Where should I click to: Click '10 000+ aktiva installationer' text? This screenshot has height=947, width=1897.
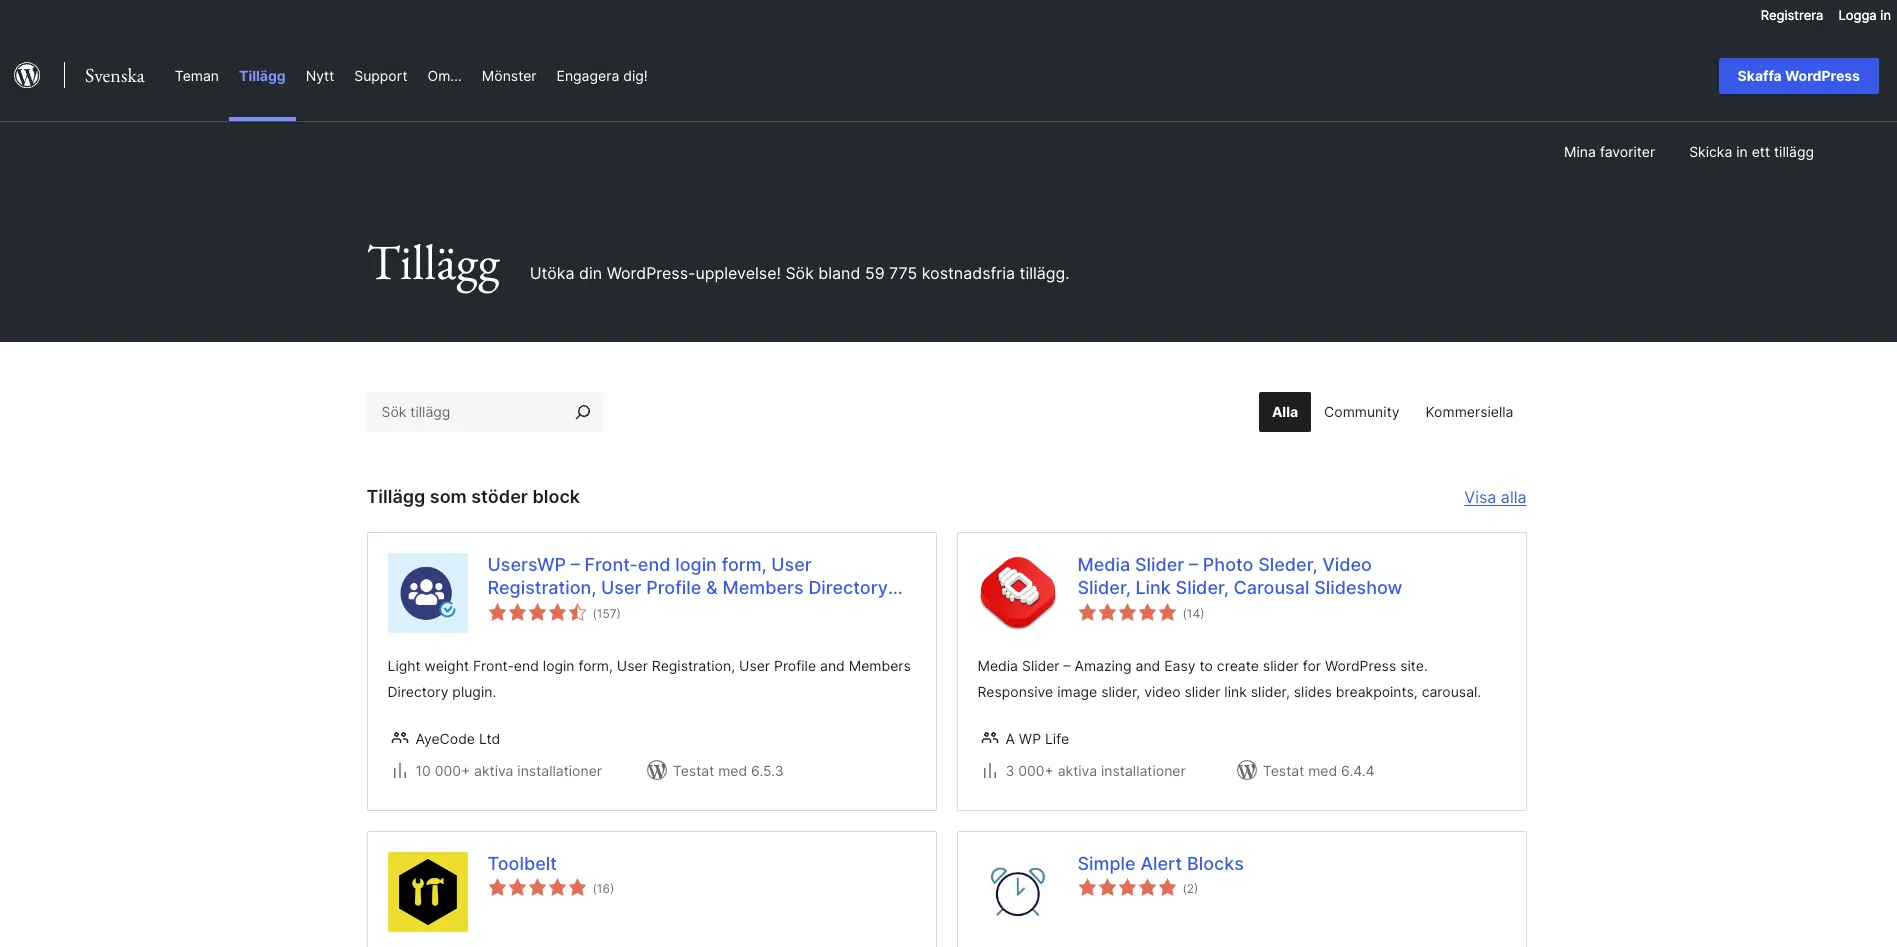pyautogui.click(x=508, y=771)
